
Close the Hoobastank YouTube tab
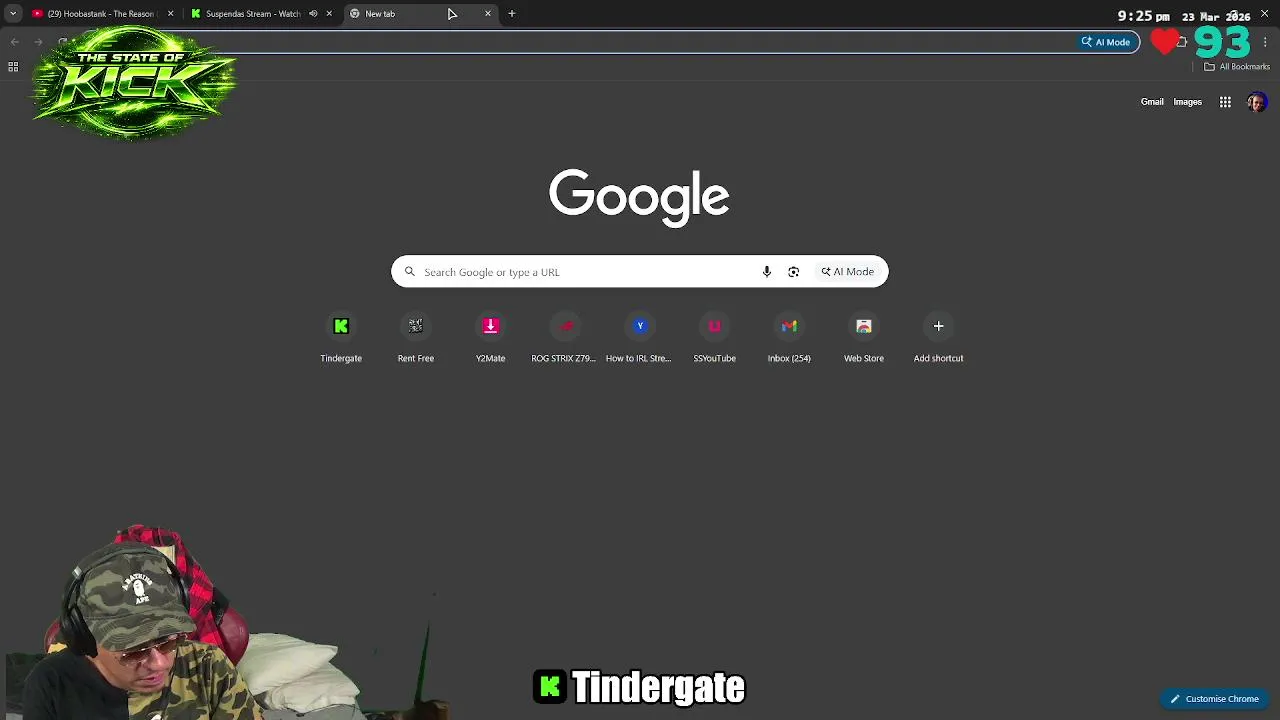coord(170,14)
